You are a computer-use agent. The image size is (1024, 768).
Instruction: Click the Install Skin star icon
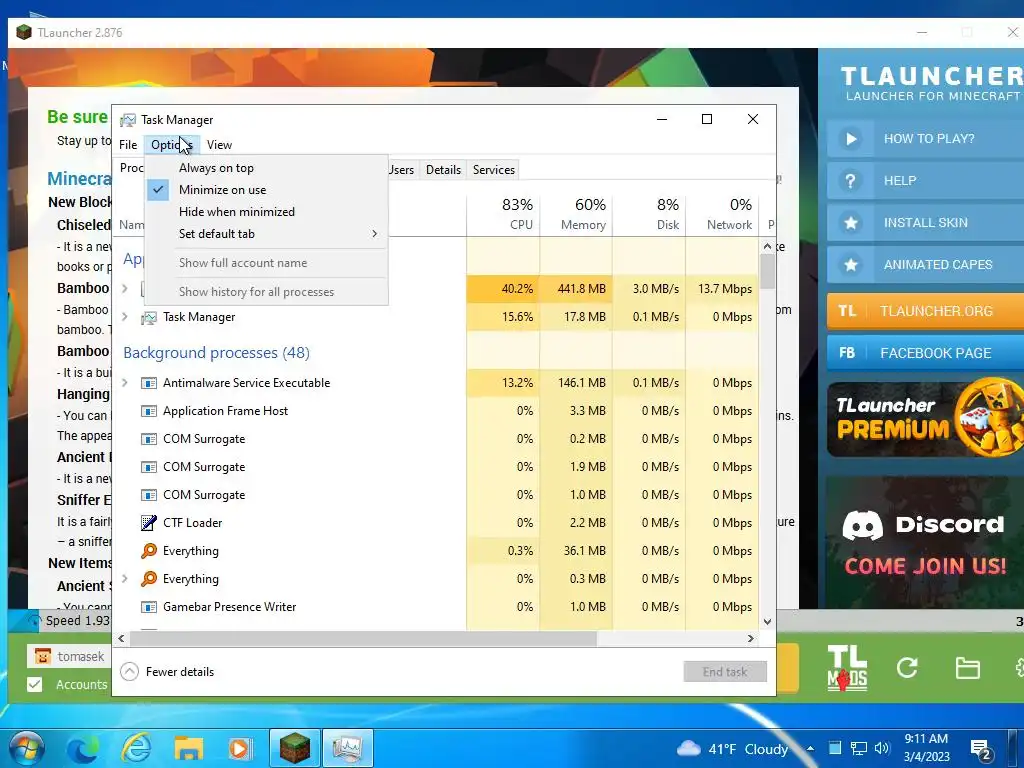pos(850,223)
